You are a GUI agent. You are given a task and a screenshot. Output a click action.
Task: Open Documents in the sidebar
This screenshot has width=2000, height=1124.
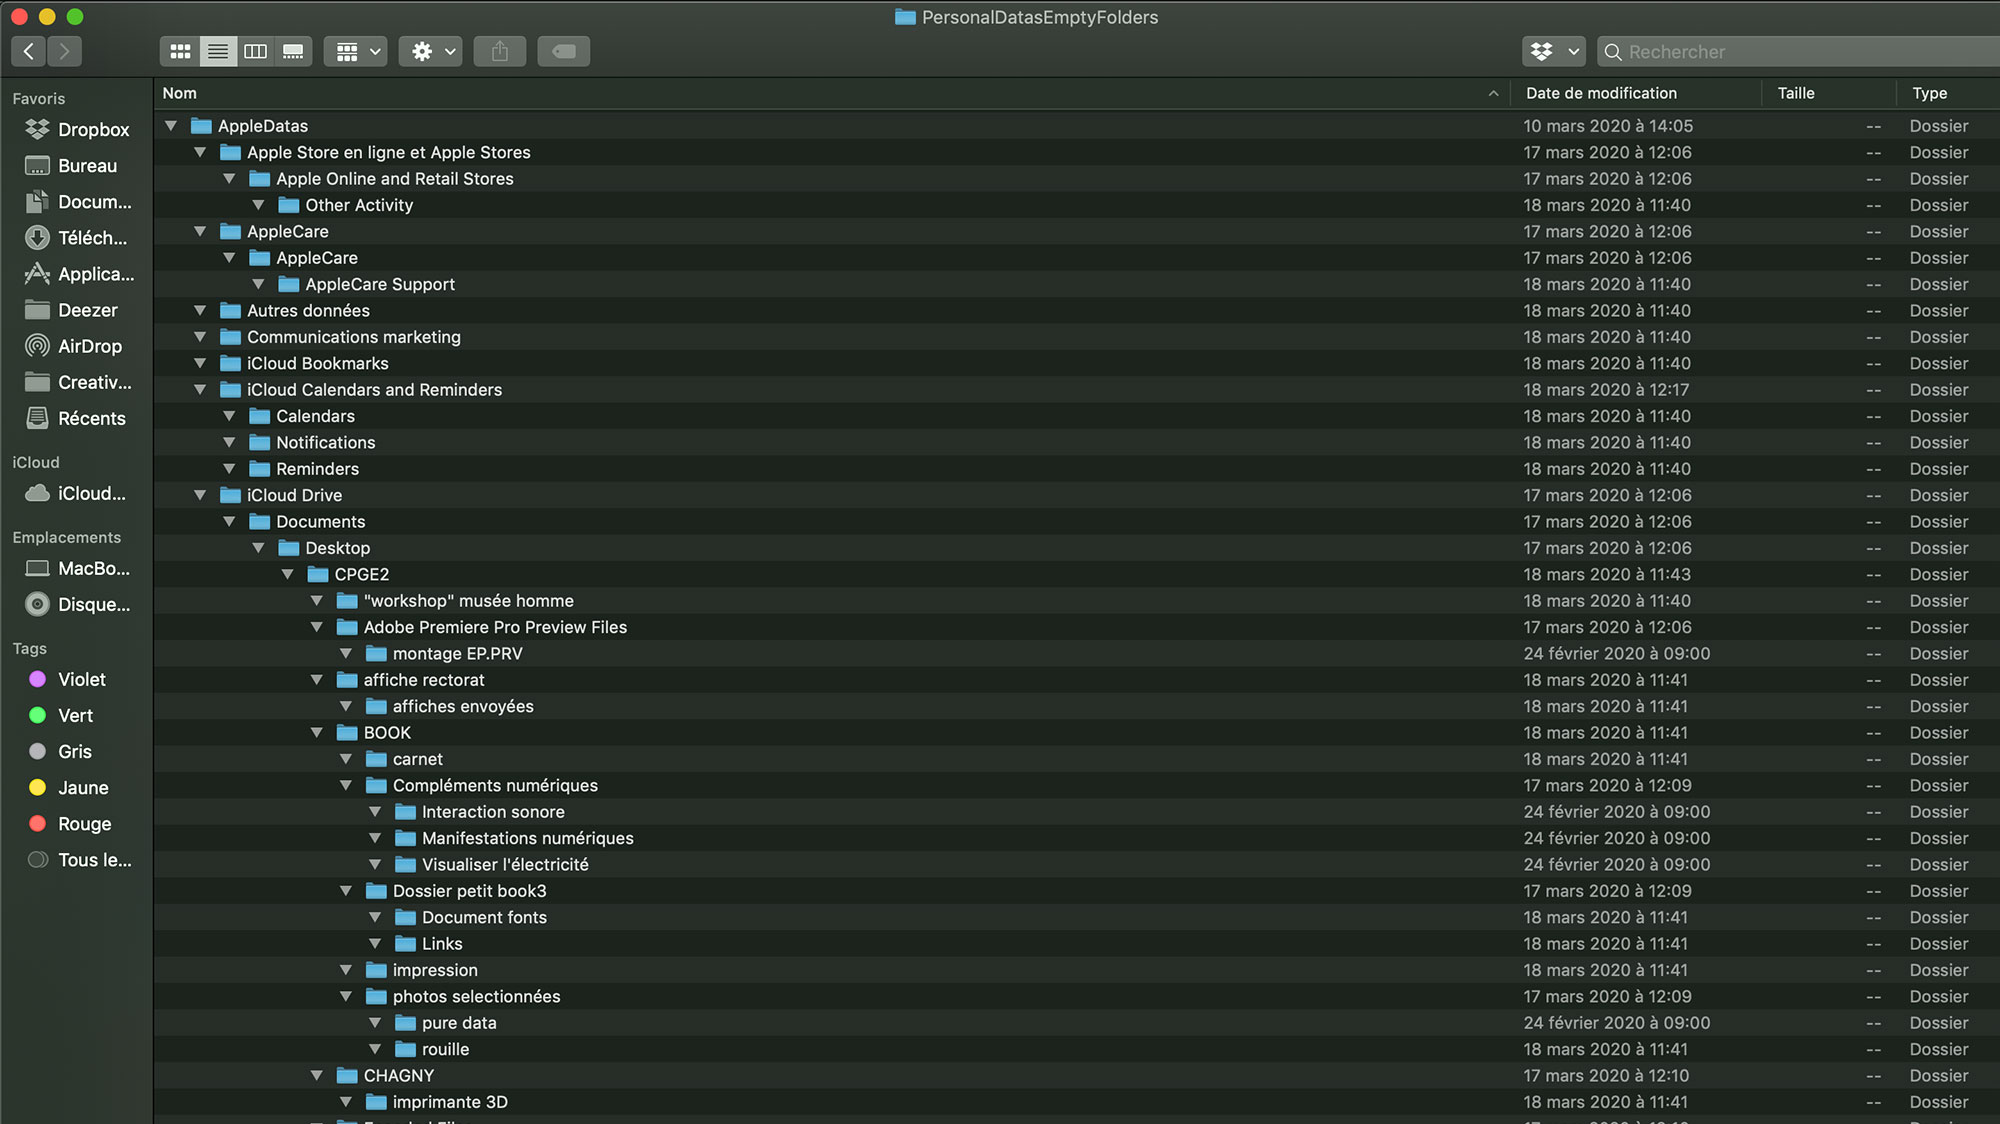pos(78,201)
